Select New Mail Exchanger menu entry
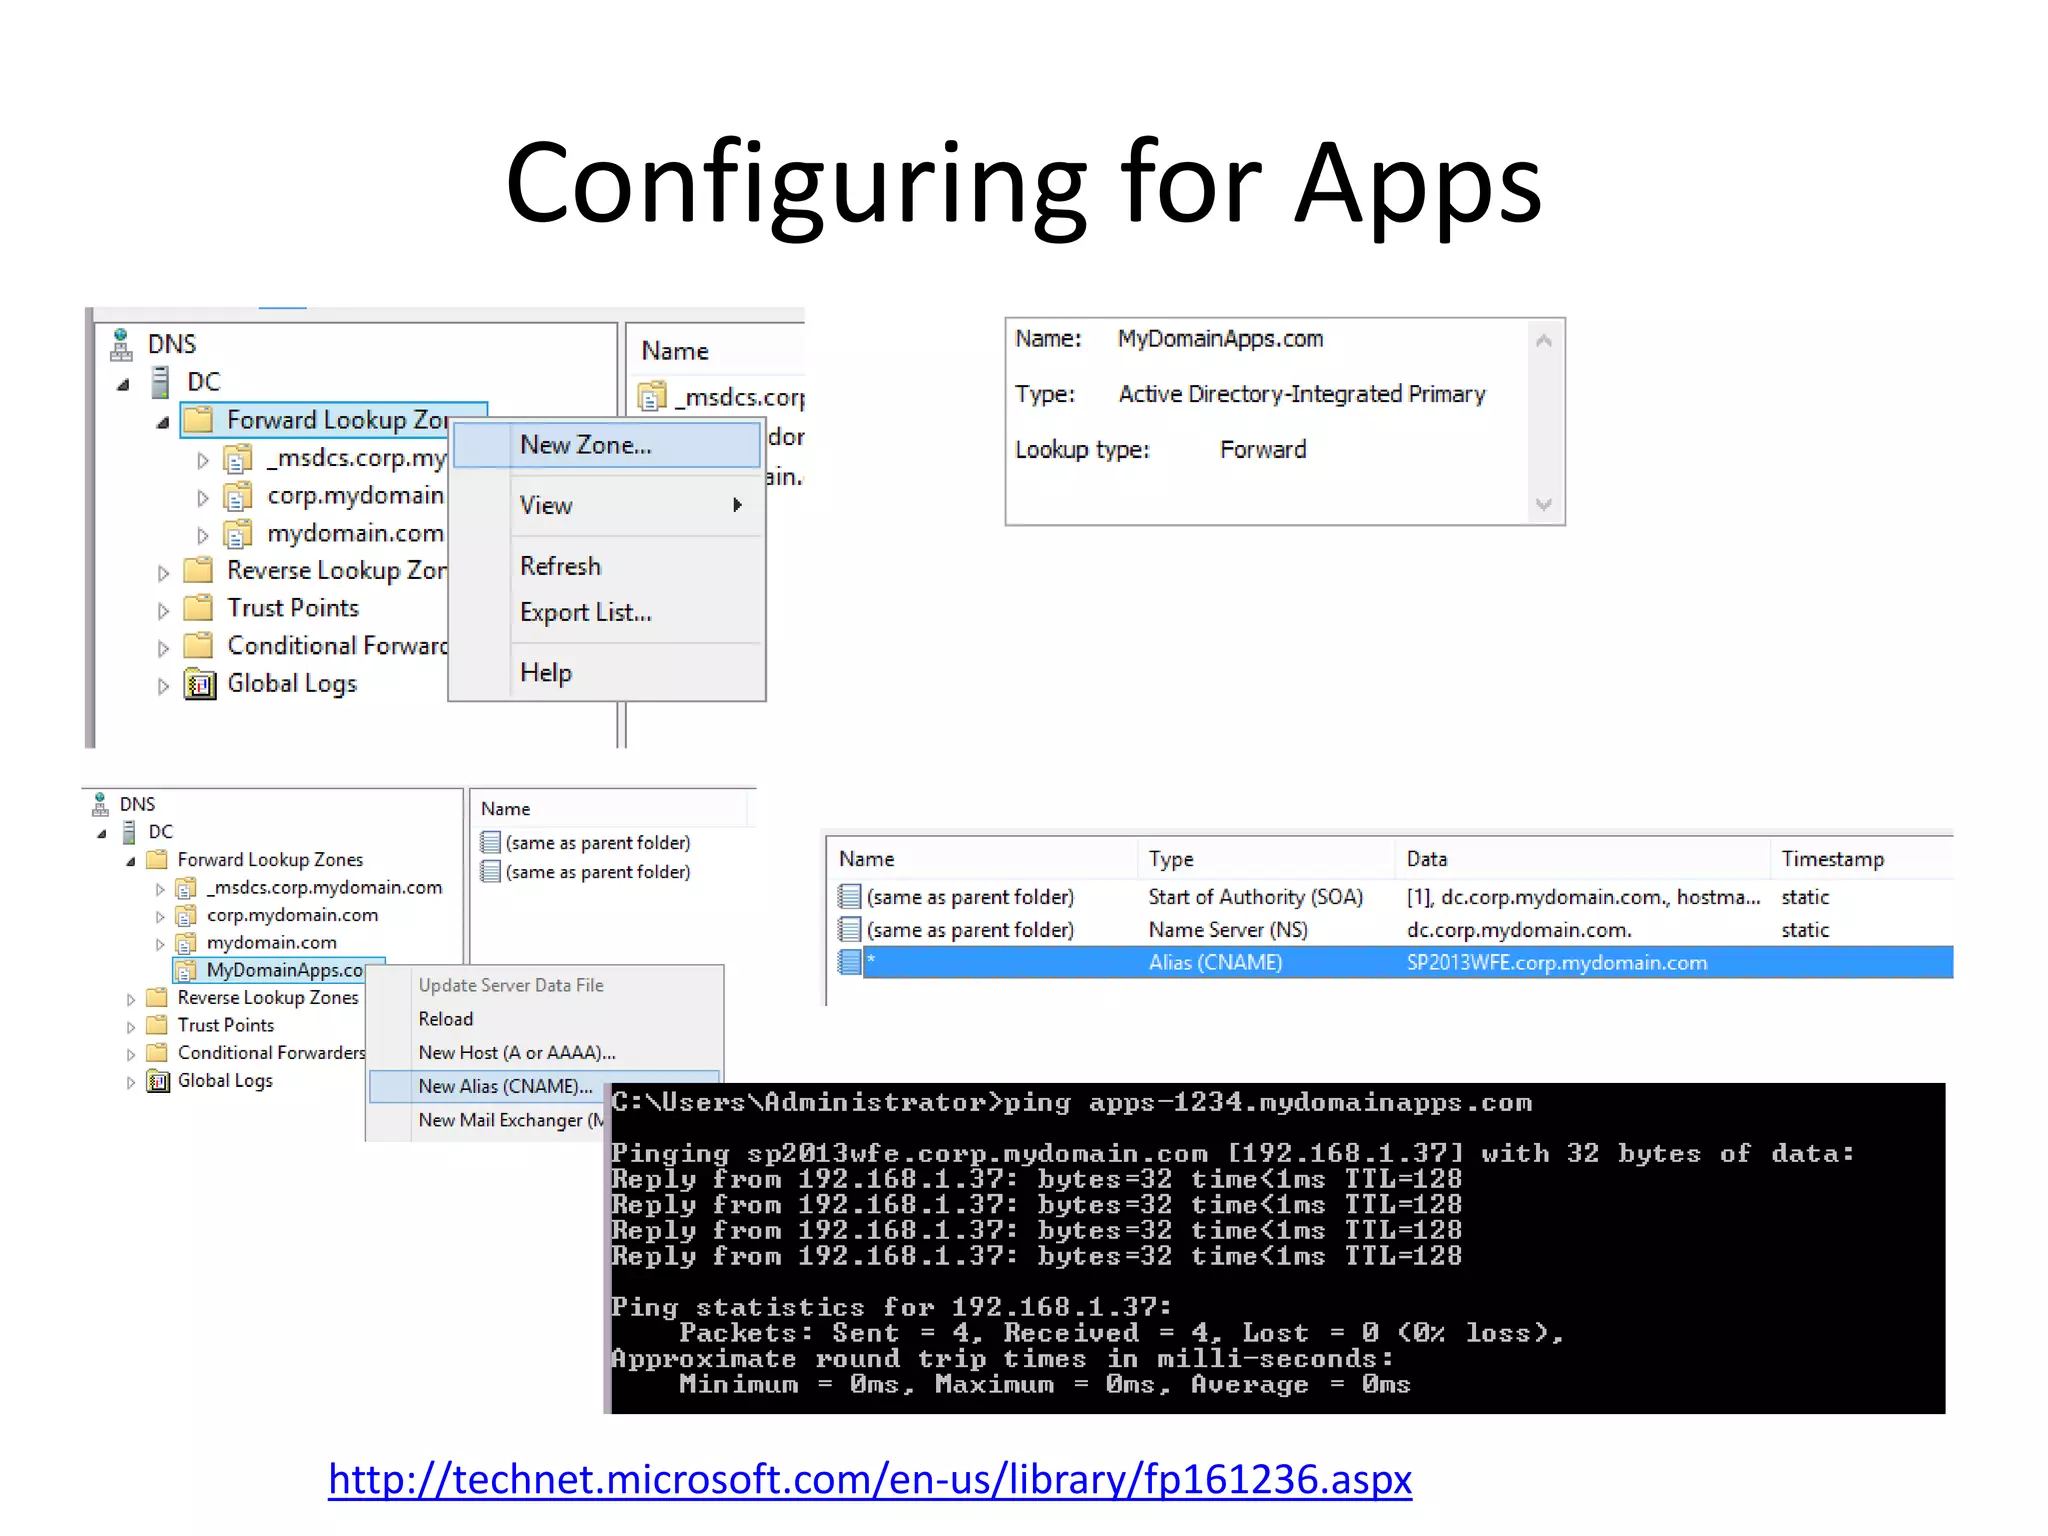 489,1120
